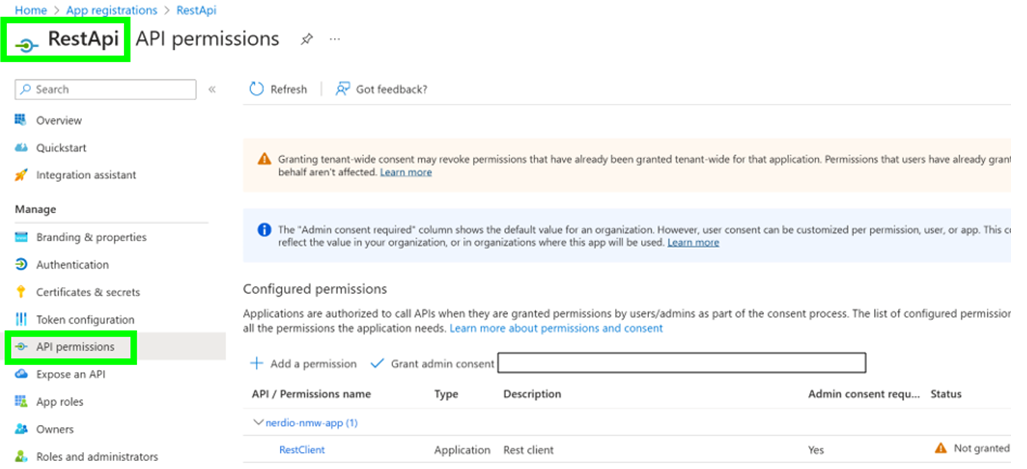
Task: Open App registrations breadcrumb link
Action: (x=112, y=10)
